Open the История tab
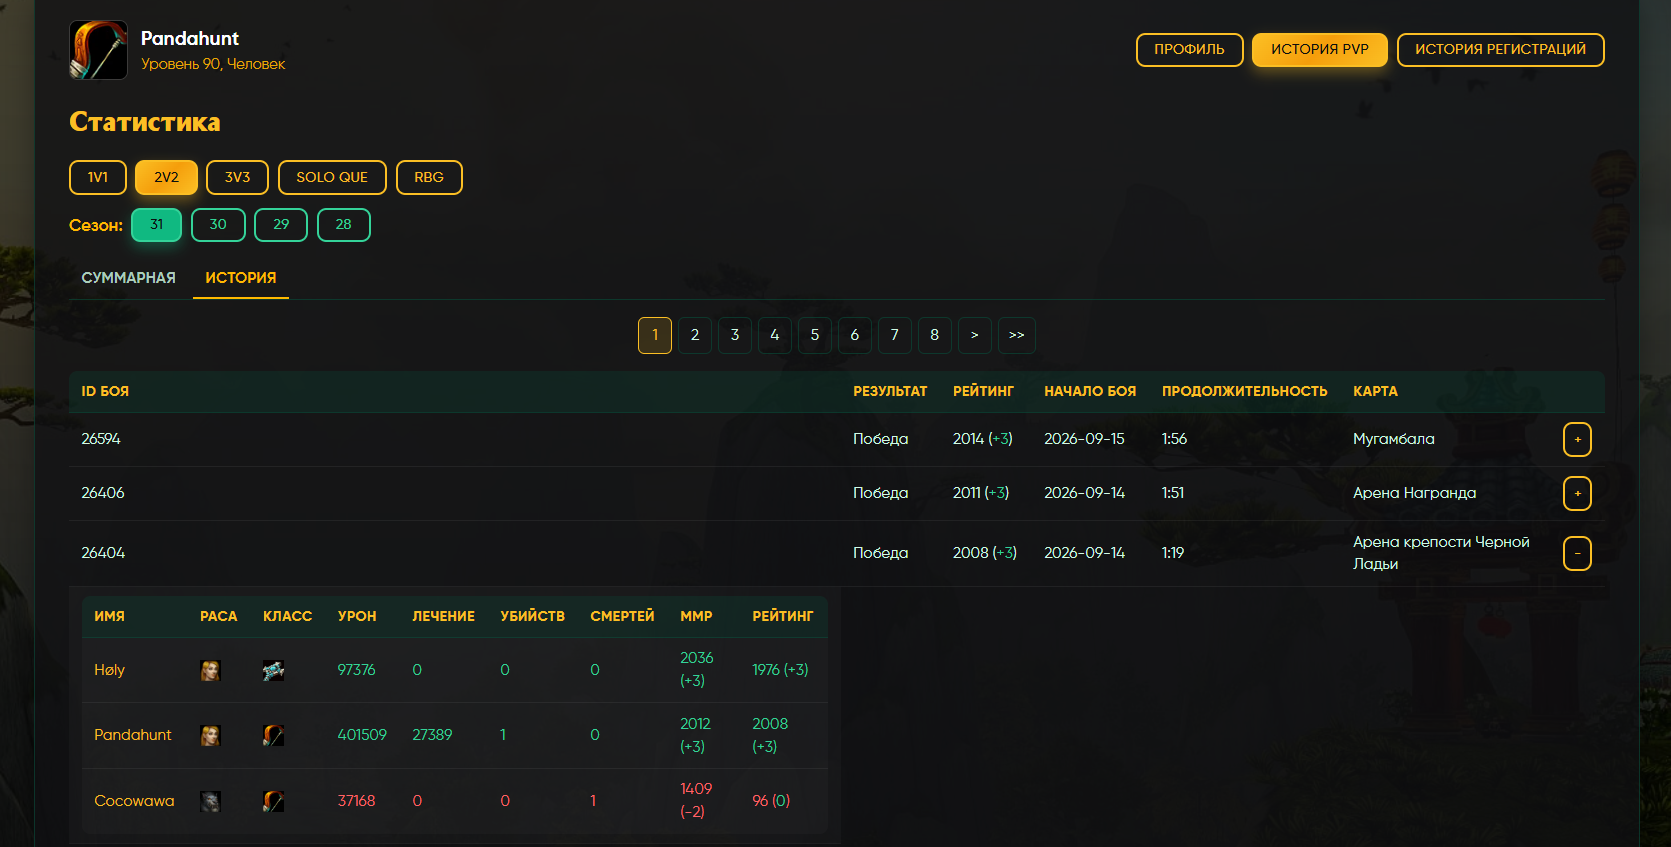The width and height of the screenshot is (1671, 847). pyautogui.click(x=241, y=278)
